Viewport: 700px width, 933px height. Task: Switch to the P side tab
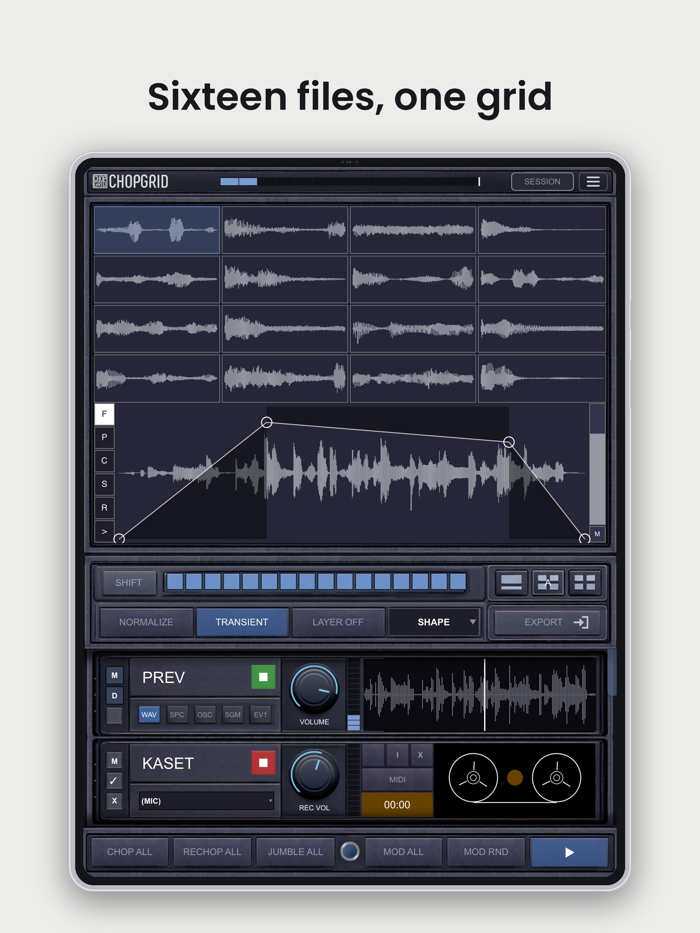[104, 437]
